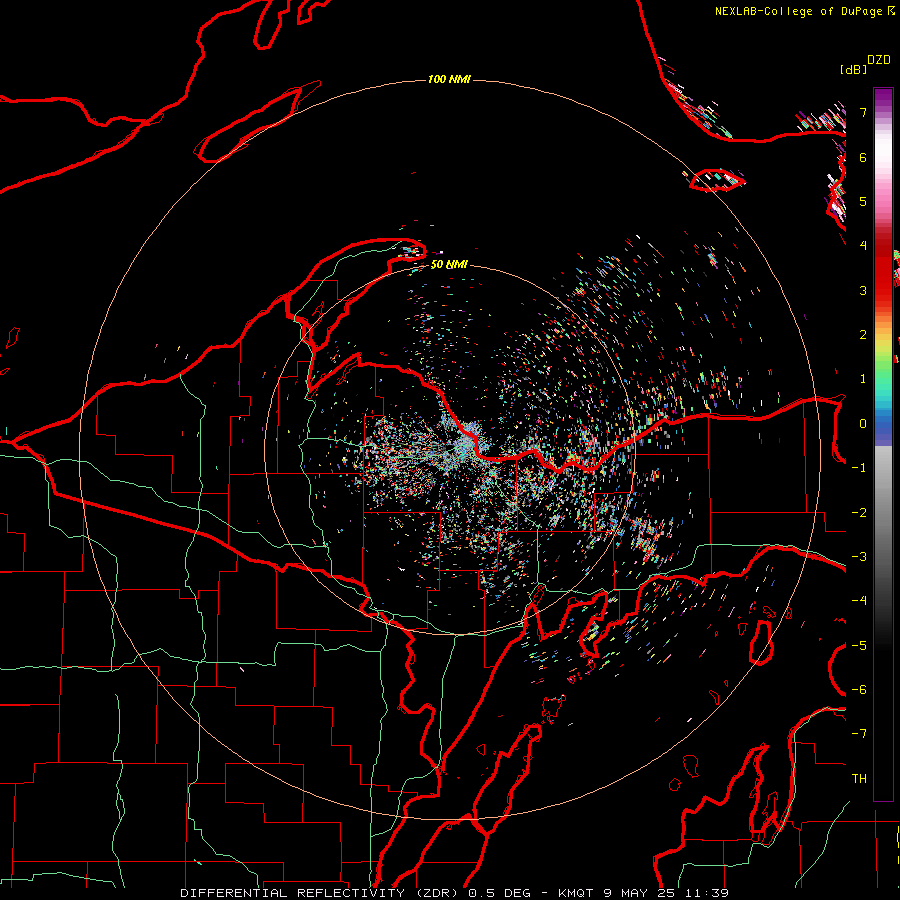Click the 100 NMI range ring label
The width and height of the screenshot is (900, 900).
pos(449,79)
